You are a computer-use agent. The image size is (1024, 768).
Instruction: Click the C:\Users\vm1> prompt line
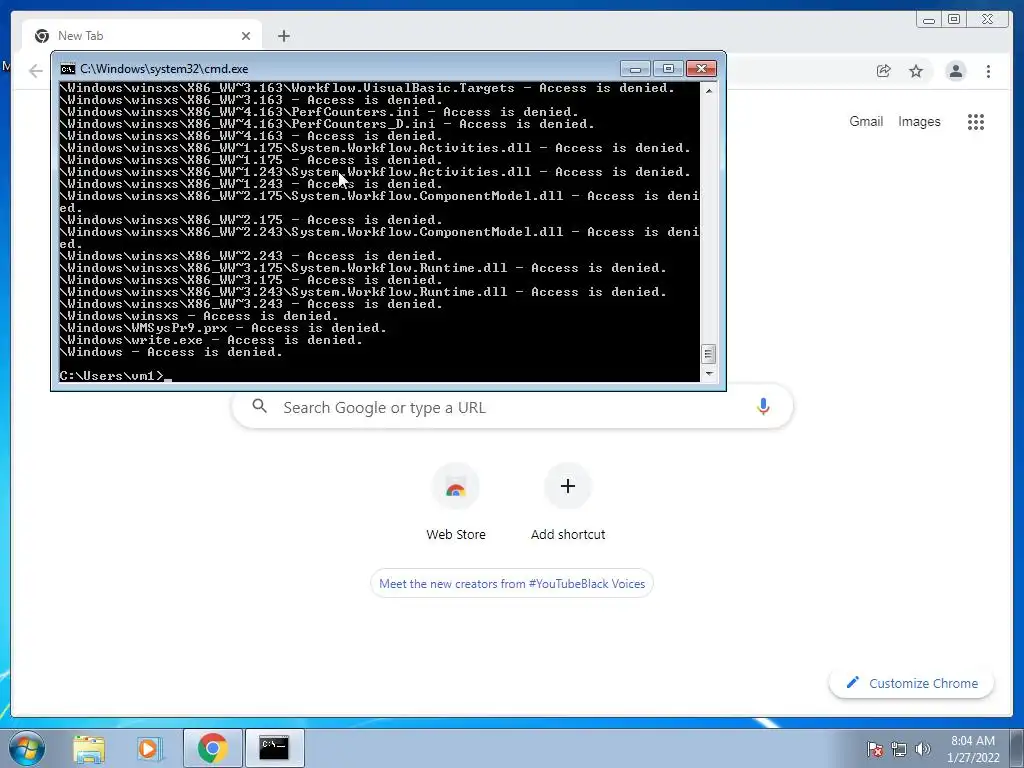point(116,376)
